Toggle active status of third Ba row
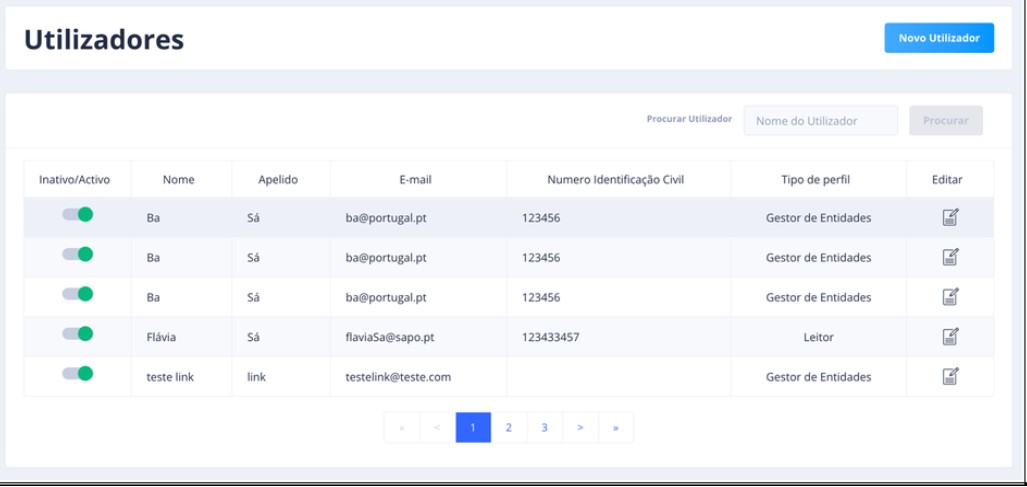This screenshot has width=1027, height=487. pyautogui.click(x=77, y=294)
